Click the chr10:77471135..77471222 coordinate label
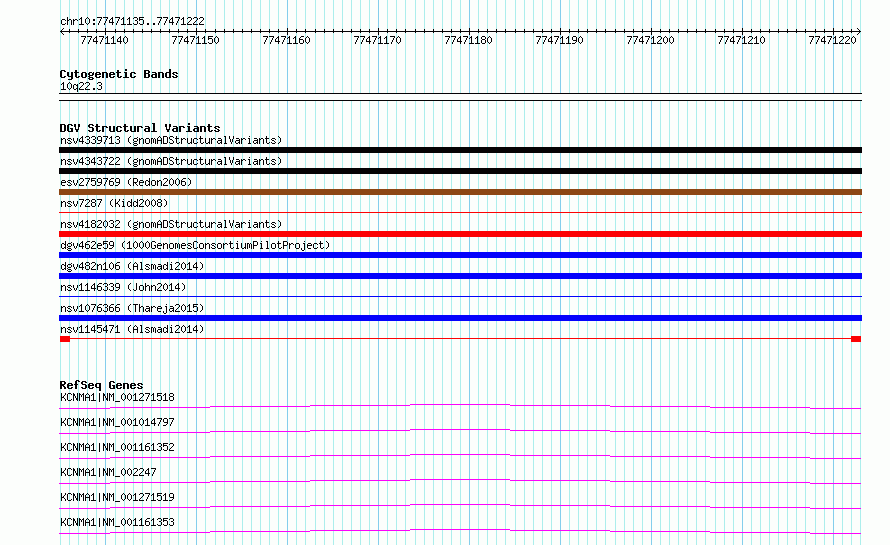 click(x=132, y=21)
